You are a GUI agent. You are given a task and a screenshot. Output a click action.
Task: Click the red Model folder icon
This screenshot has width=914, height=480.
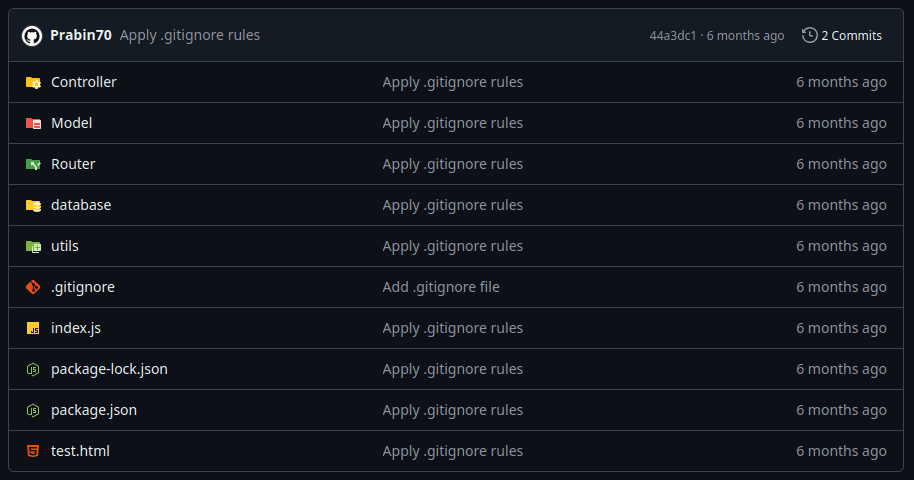[x=33, y=123]
